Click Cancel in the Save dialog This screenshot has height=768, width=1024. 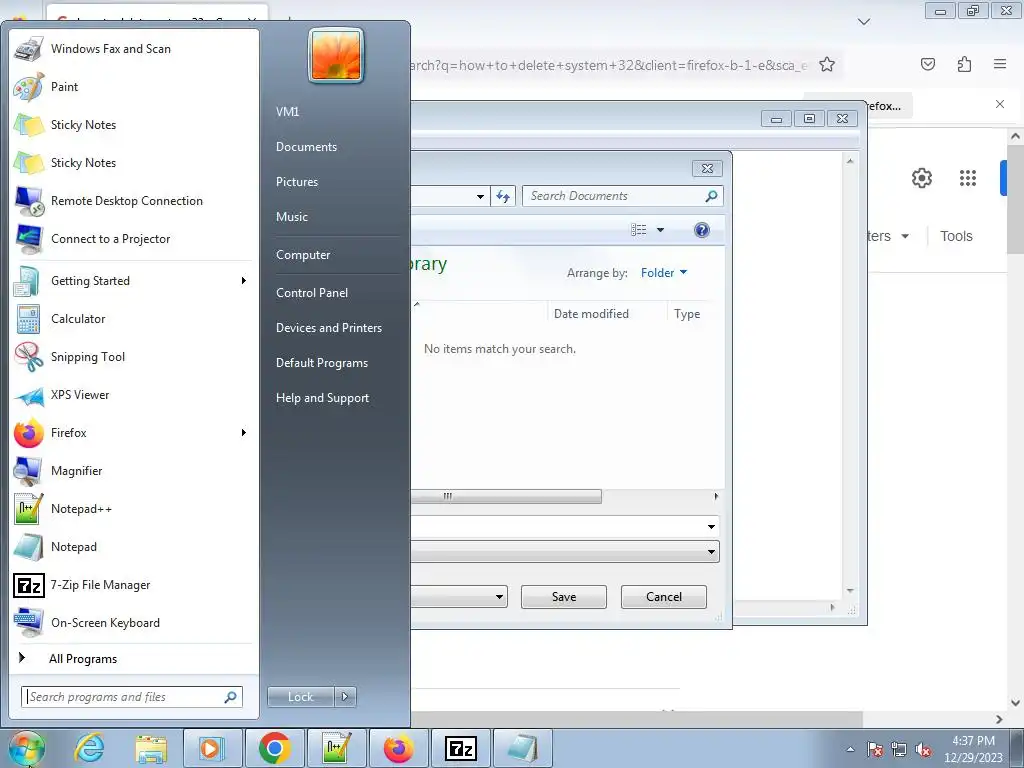[x=664, y=597]
